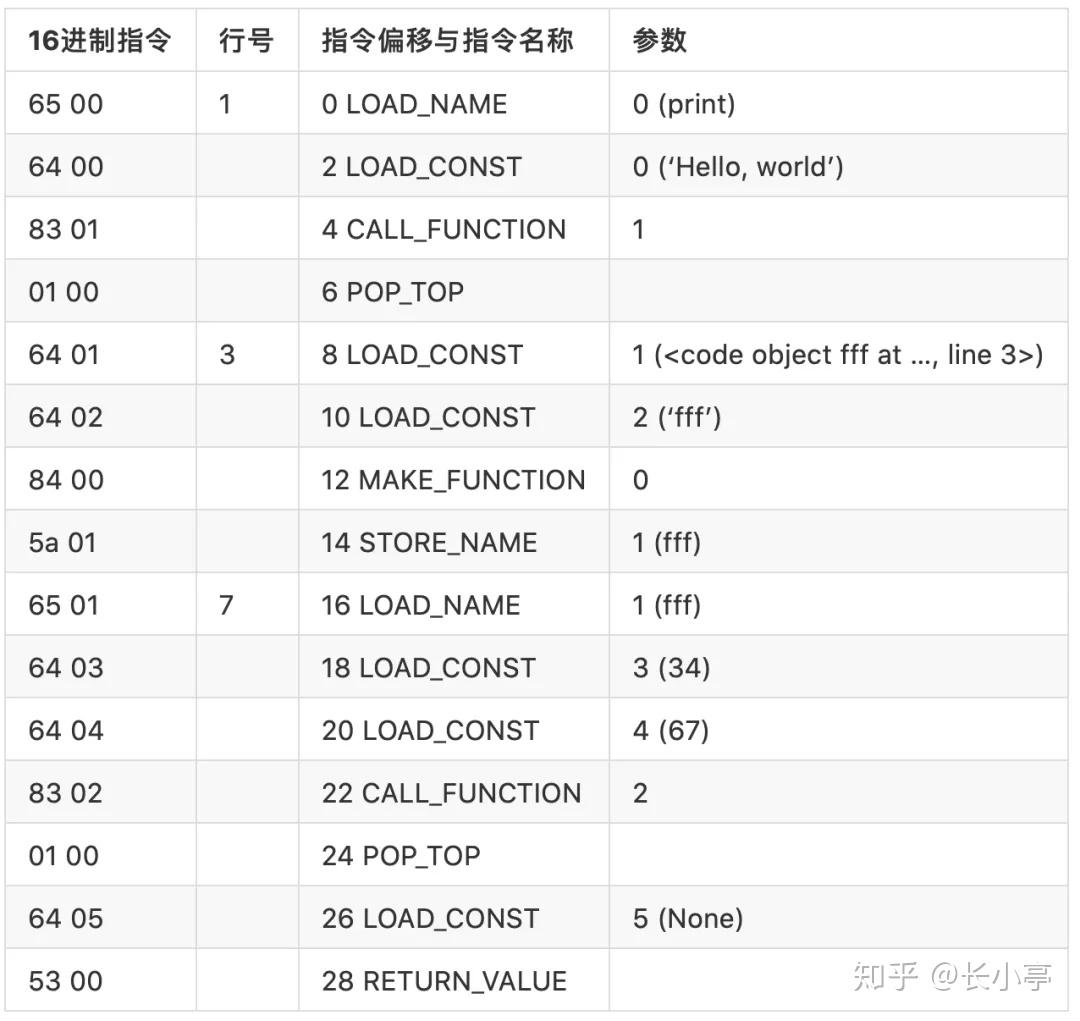Select the LOAD_NAME instruction at offset 0

[415, 104]
